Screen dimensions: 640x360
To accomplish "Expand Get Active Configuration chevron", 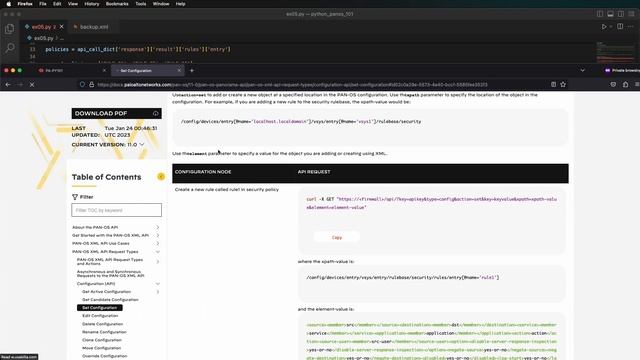I will (x=158, y=292).
